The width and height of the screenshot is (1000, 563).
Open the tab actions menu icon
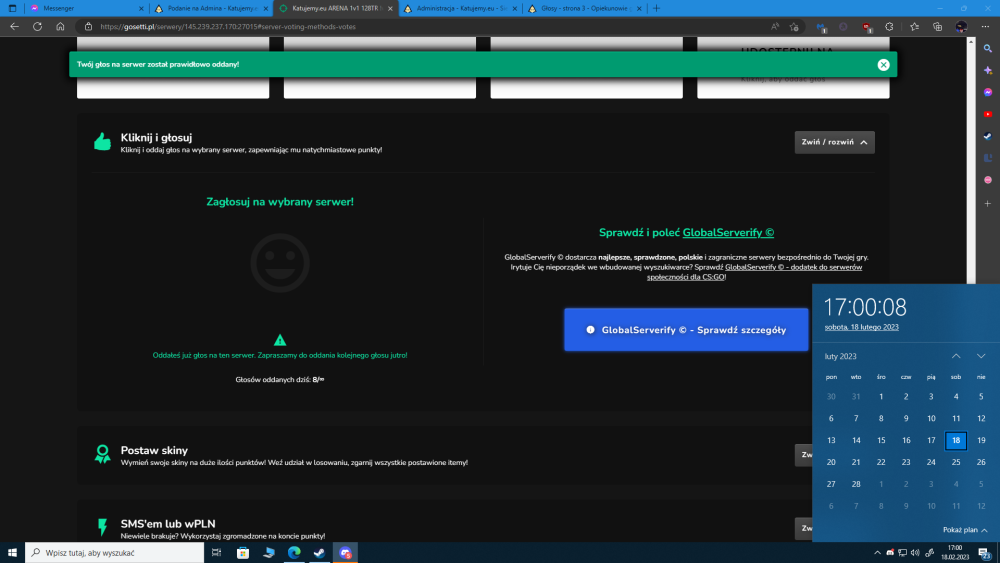click(12, 8)
